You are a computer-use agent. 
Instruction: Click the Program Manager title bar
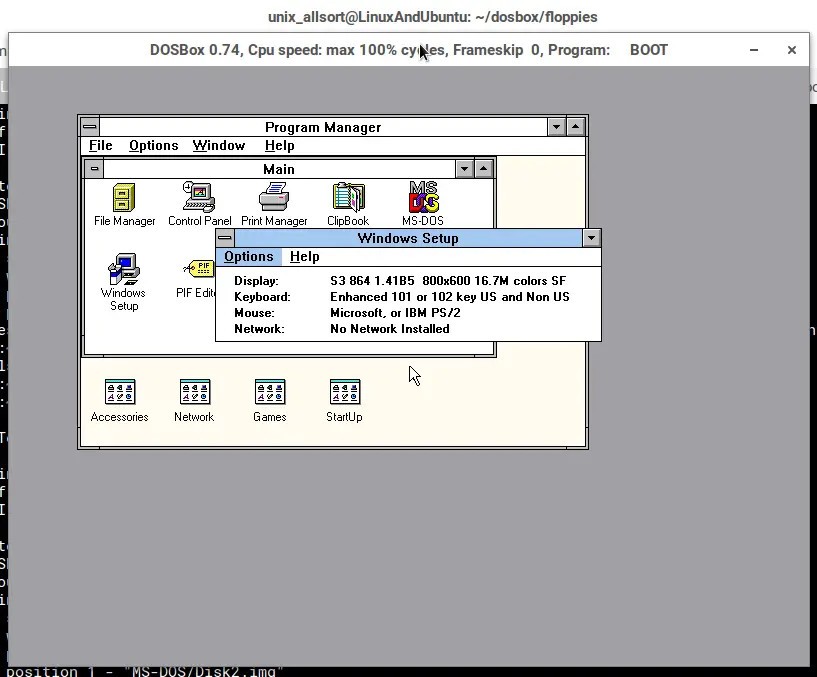pyautogui.click(x=323, y=127)
